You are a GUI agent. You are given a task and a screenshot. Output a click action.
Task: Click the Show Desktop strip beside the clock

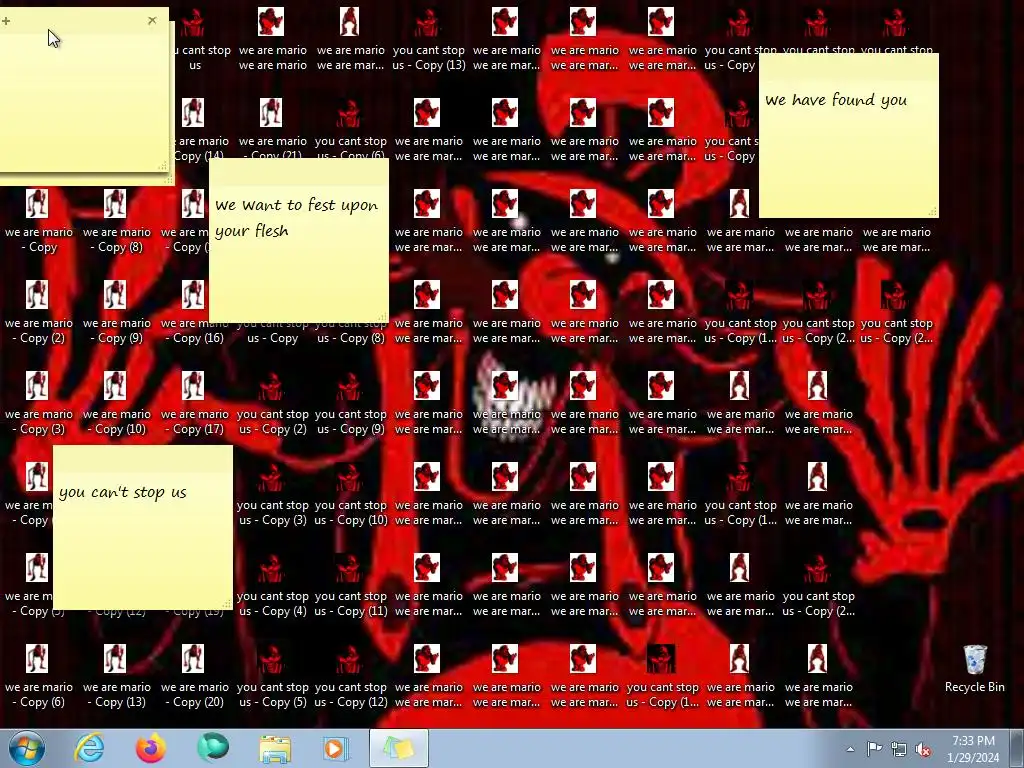pos(1017,748)
